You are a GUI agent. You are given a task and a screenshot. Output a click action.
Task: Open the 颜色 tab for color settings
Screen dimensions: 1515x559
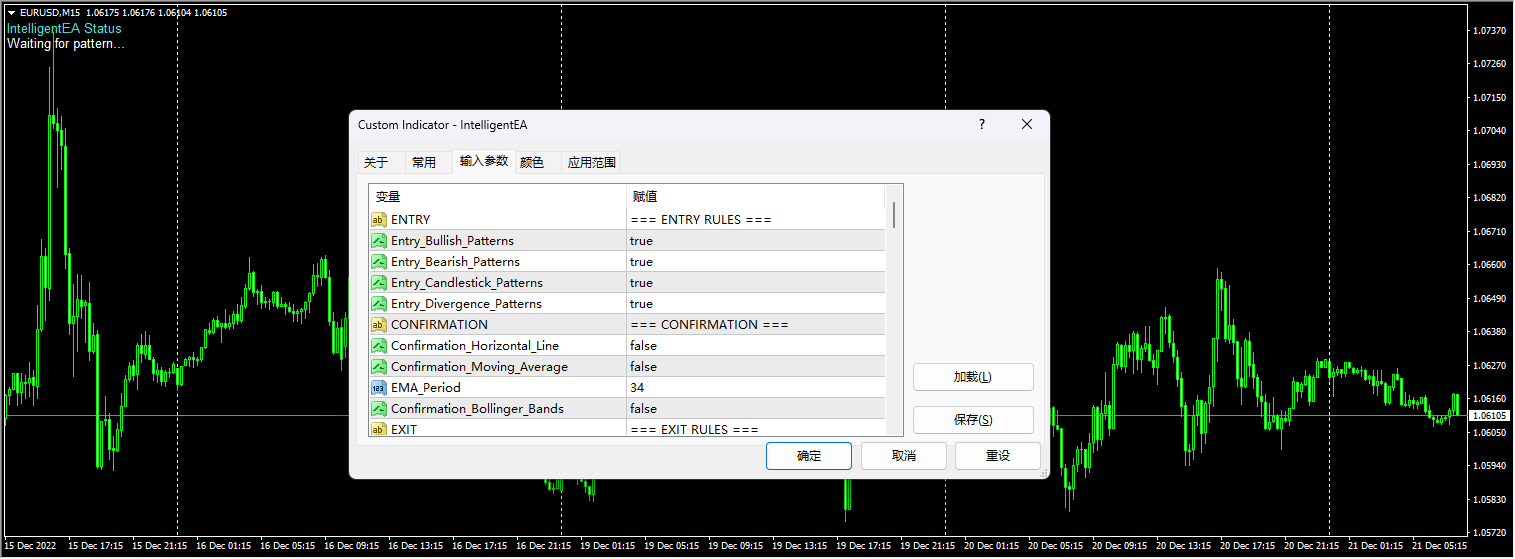532,162
